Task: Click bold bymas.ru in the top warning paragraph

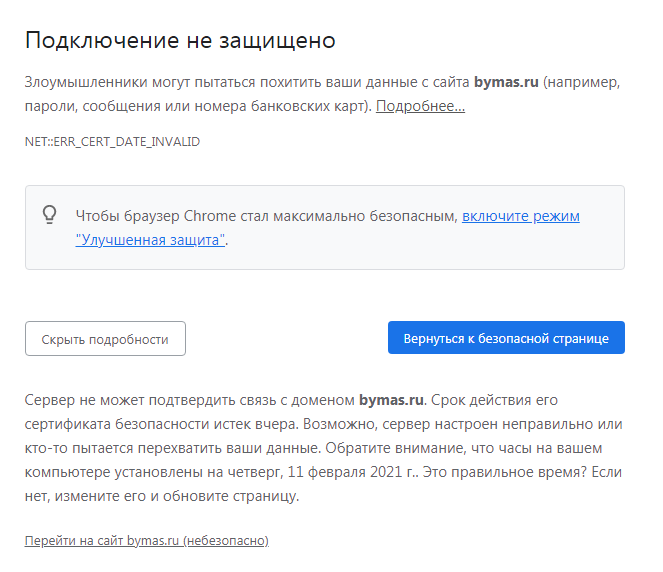Action: tap(505, 82)
